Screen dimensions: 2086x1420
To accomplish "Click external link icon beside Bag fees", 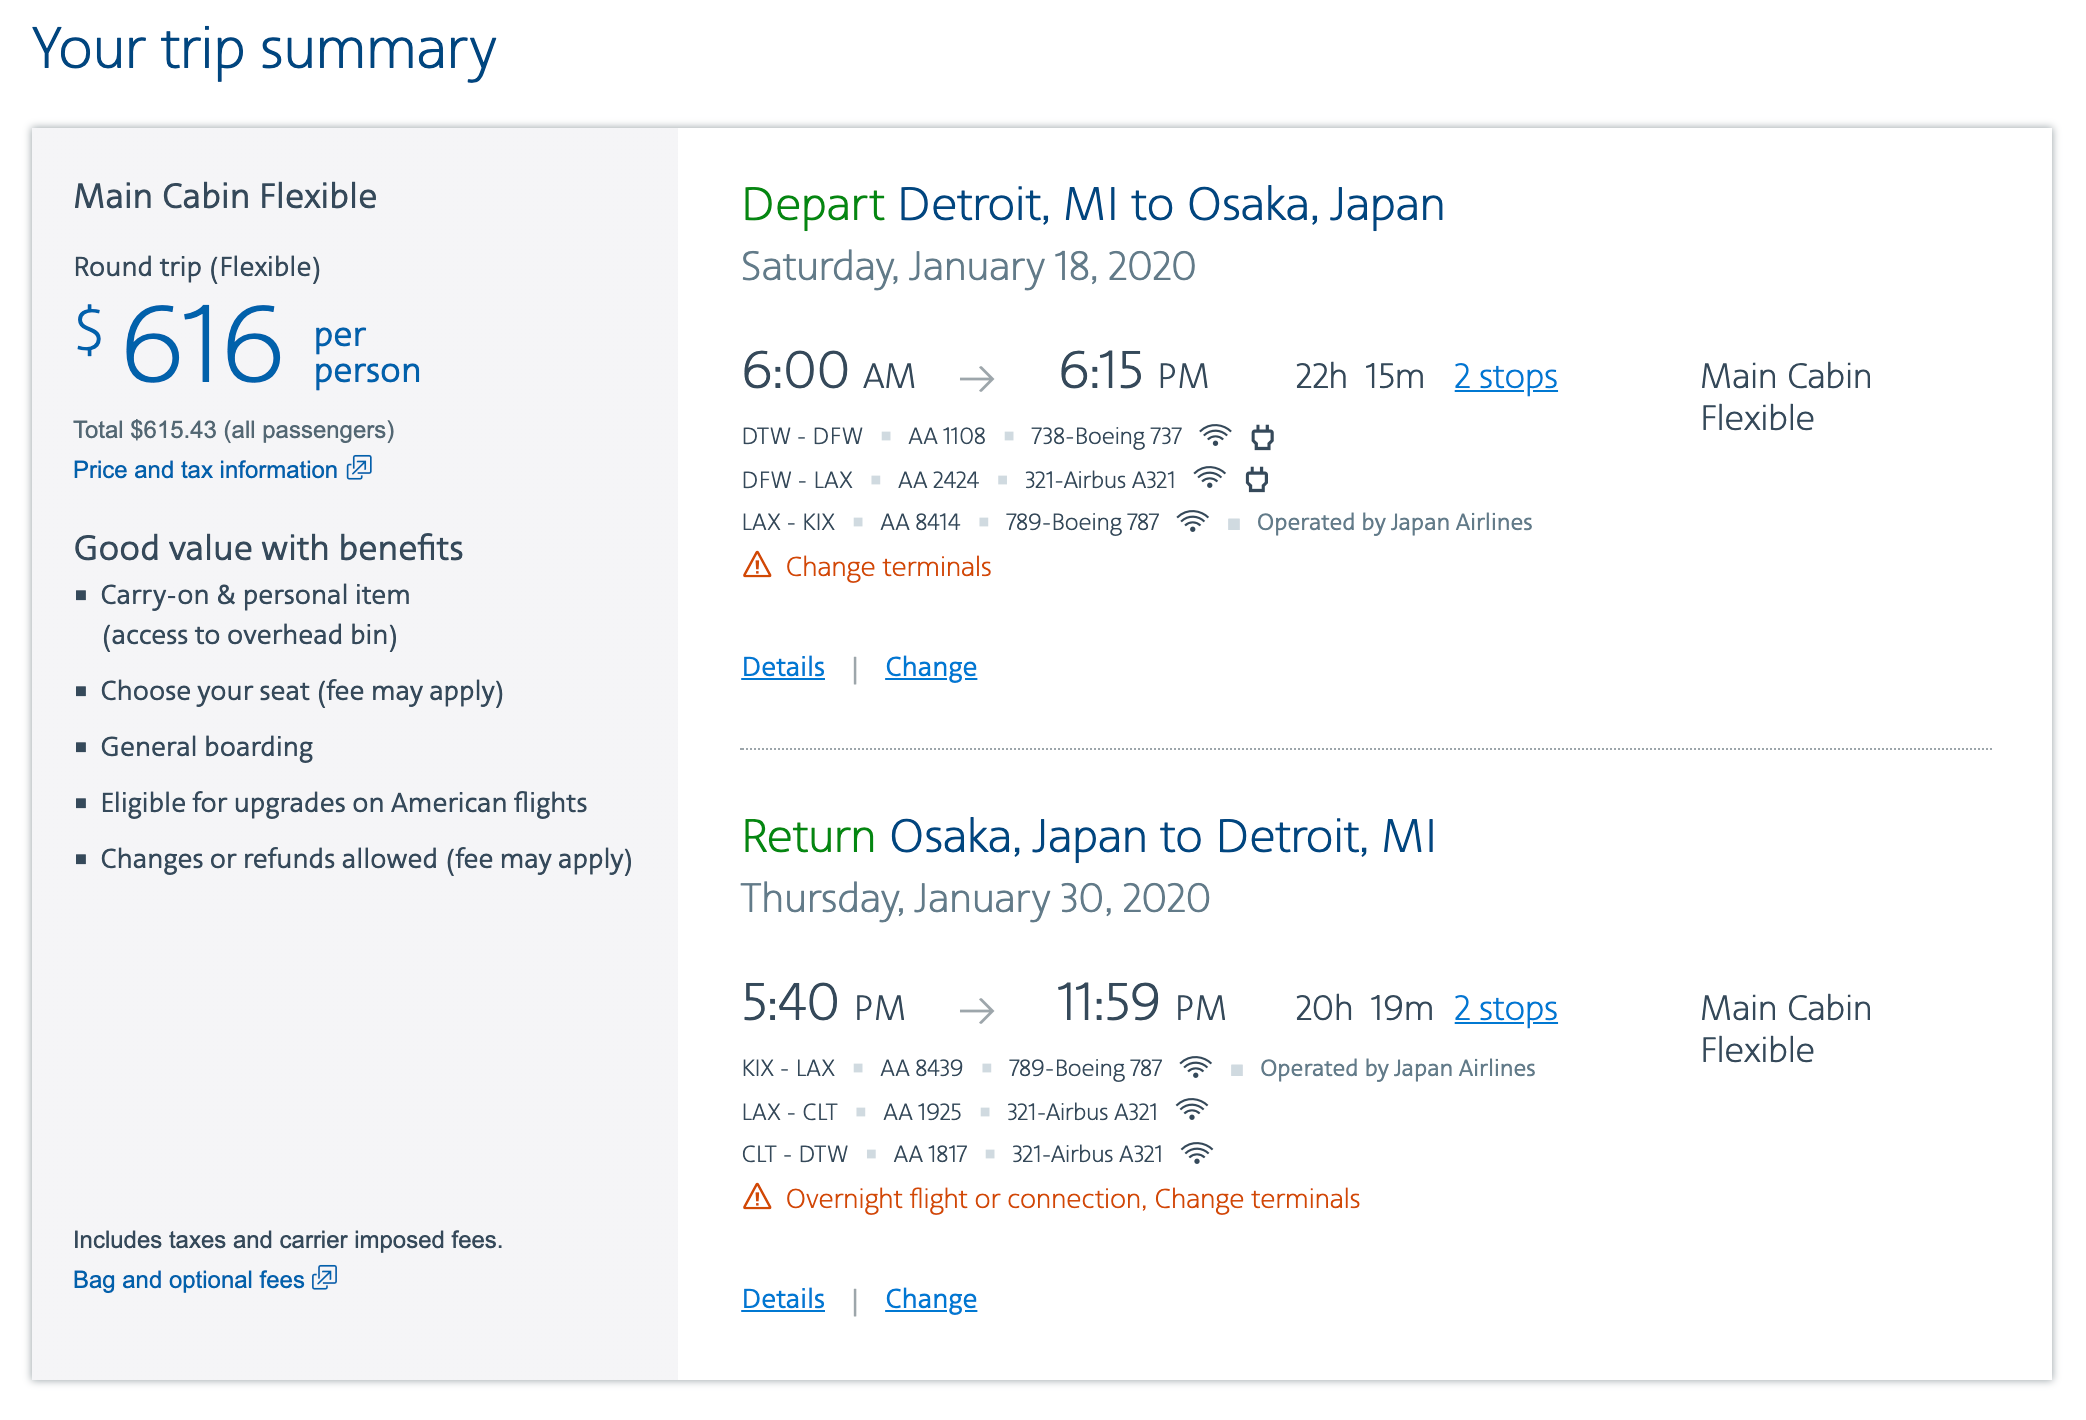I will coord(325,1278).
